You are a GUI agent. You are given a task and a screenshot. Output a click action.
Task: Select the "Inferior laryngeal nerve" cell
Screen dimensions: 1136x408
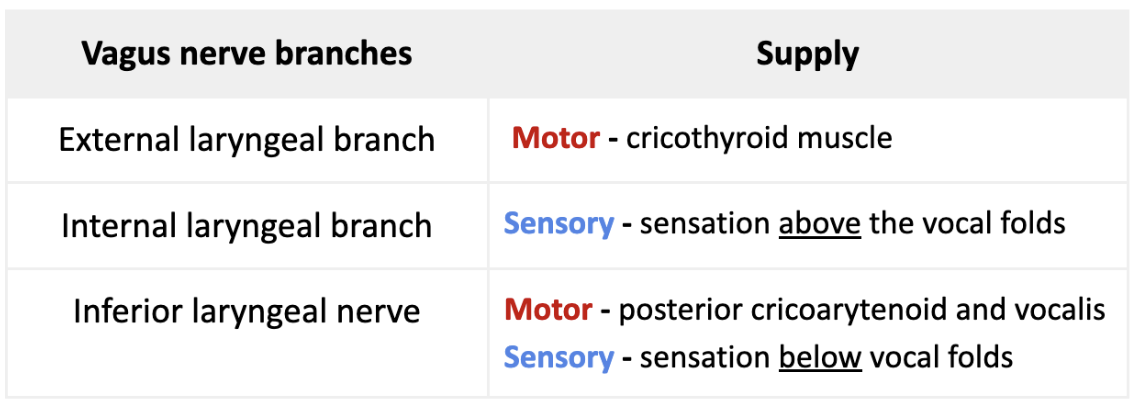coord(247,311)
